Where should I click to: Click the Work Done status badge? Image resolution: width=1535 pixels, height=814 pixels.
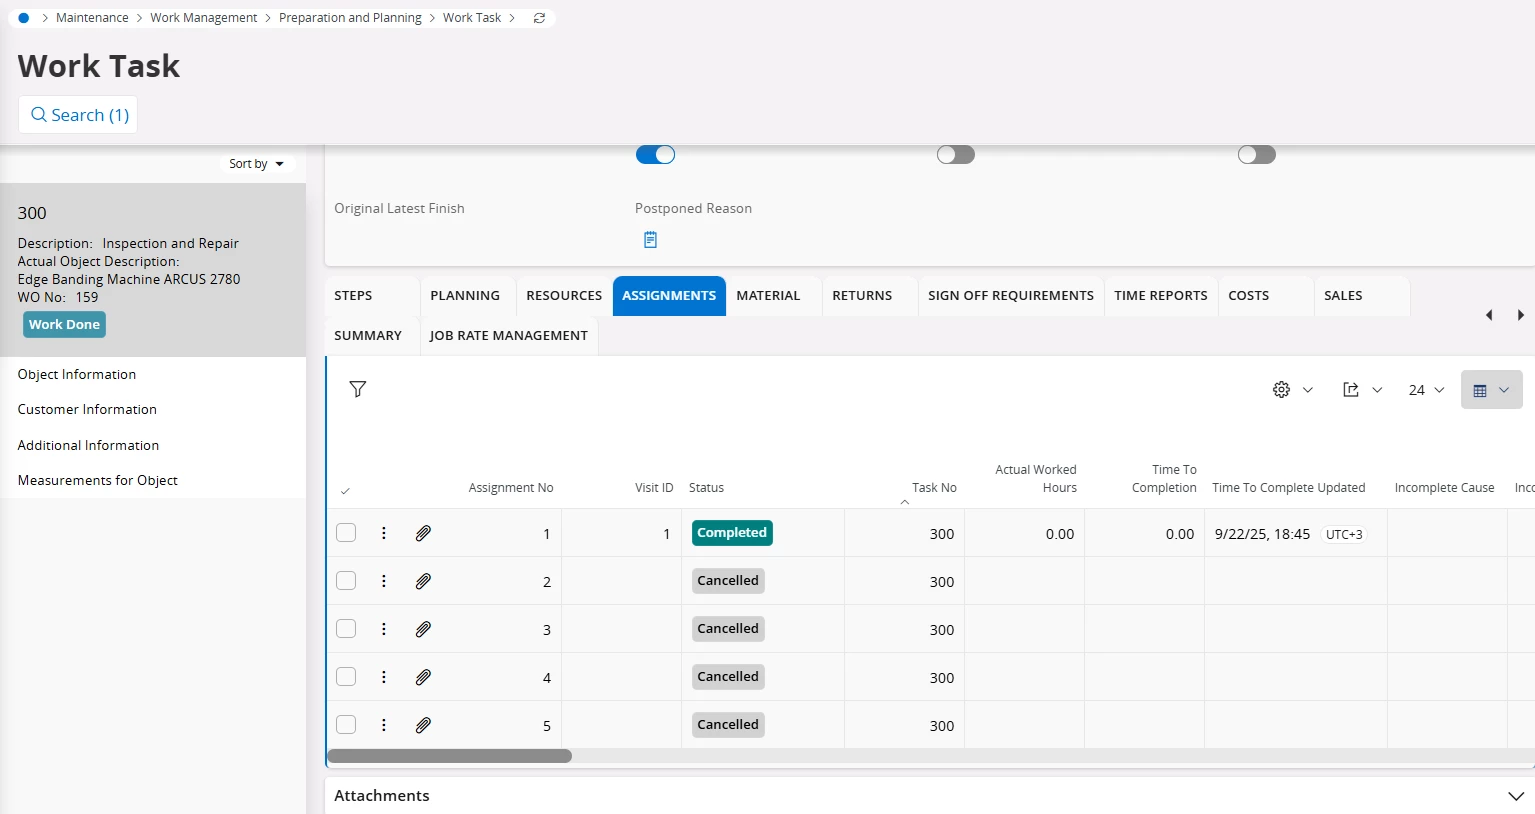[64, 325]
